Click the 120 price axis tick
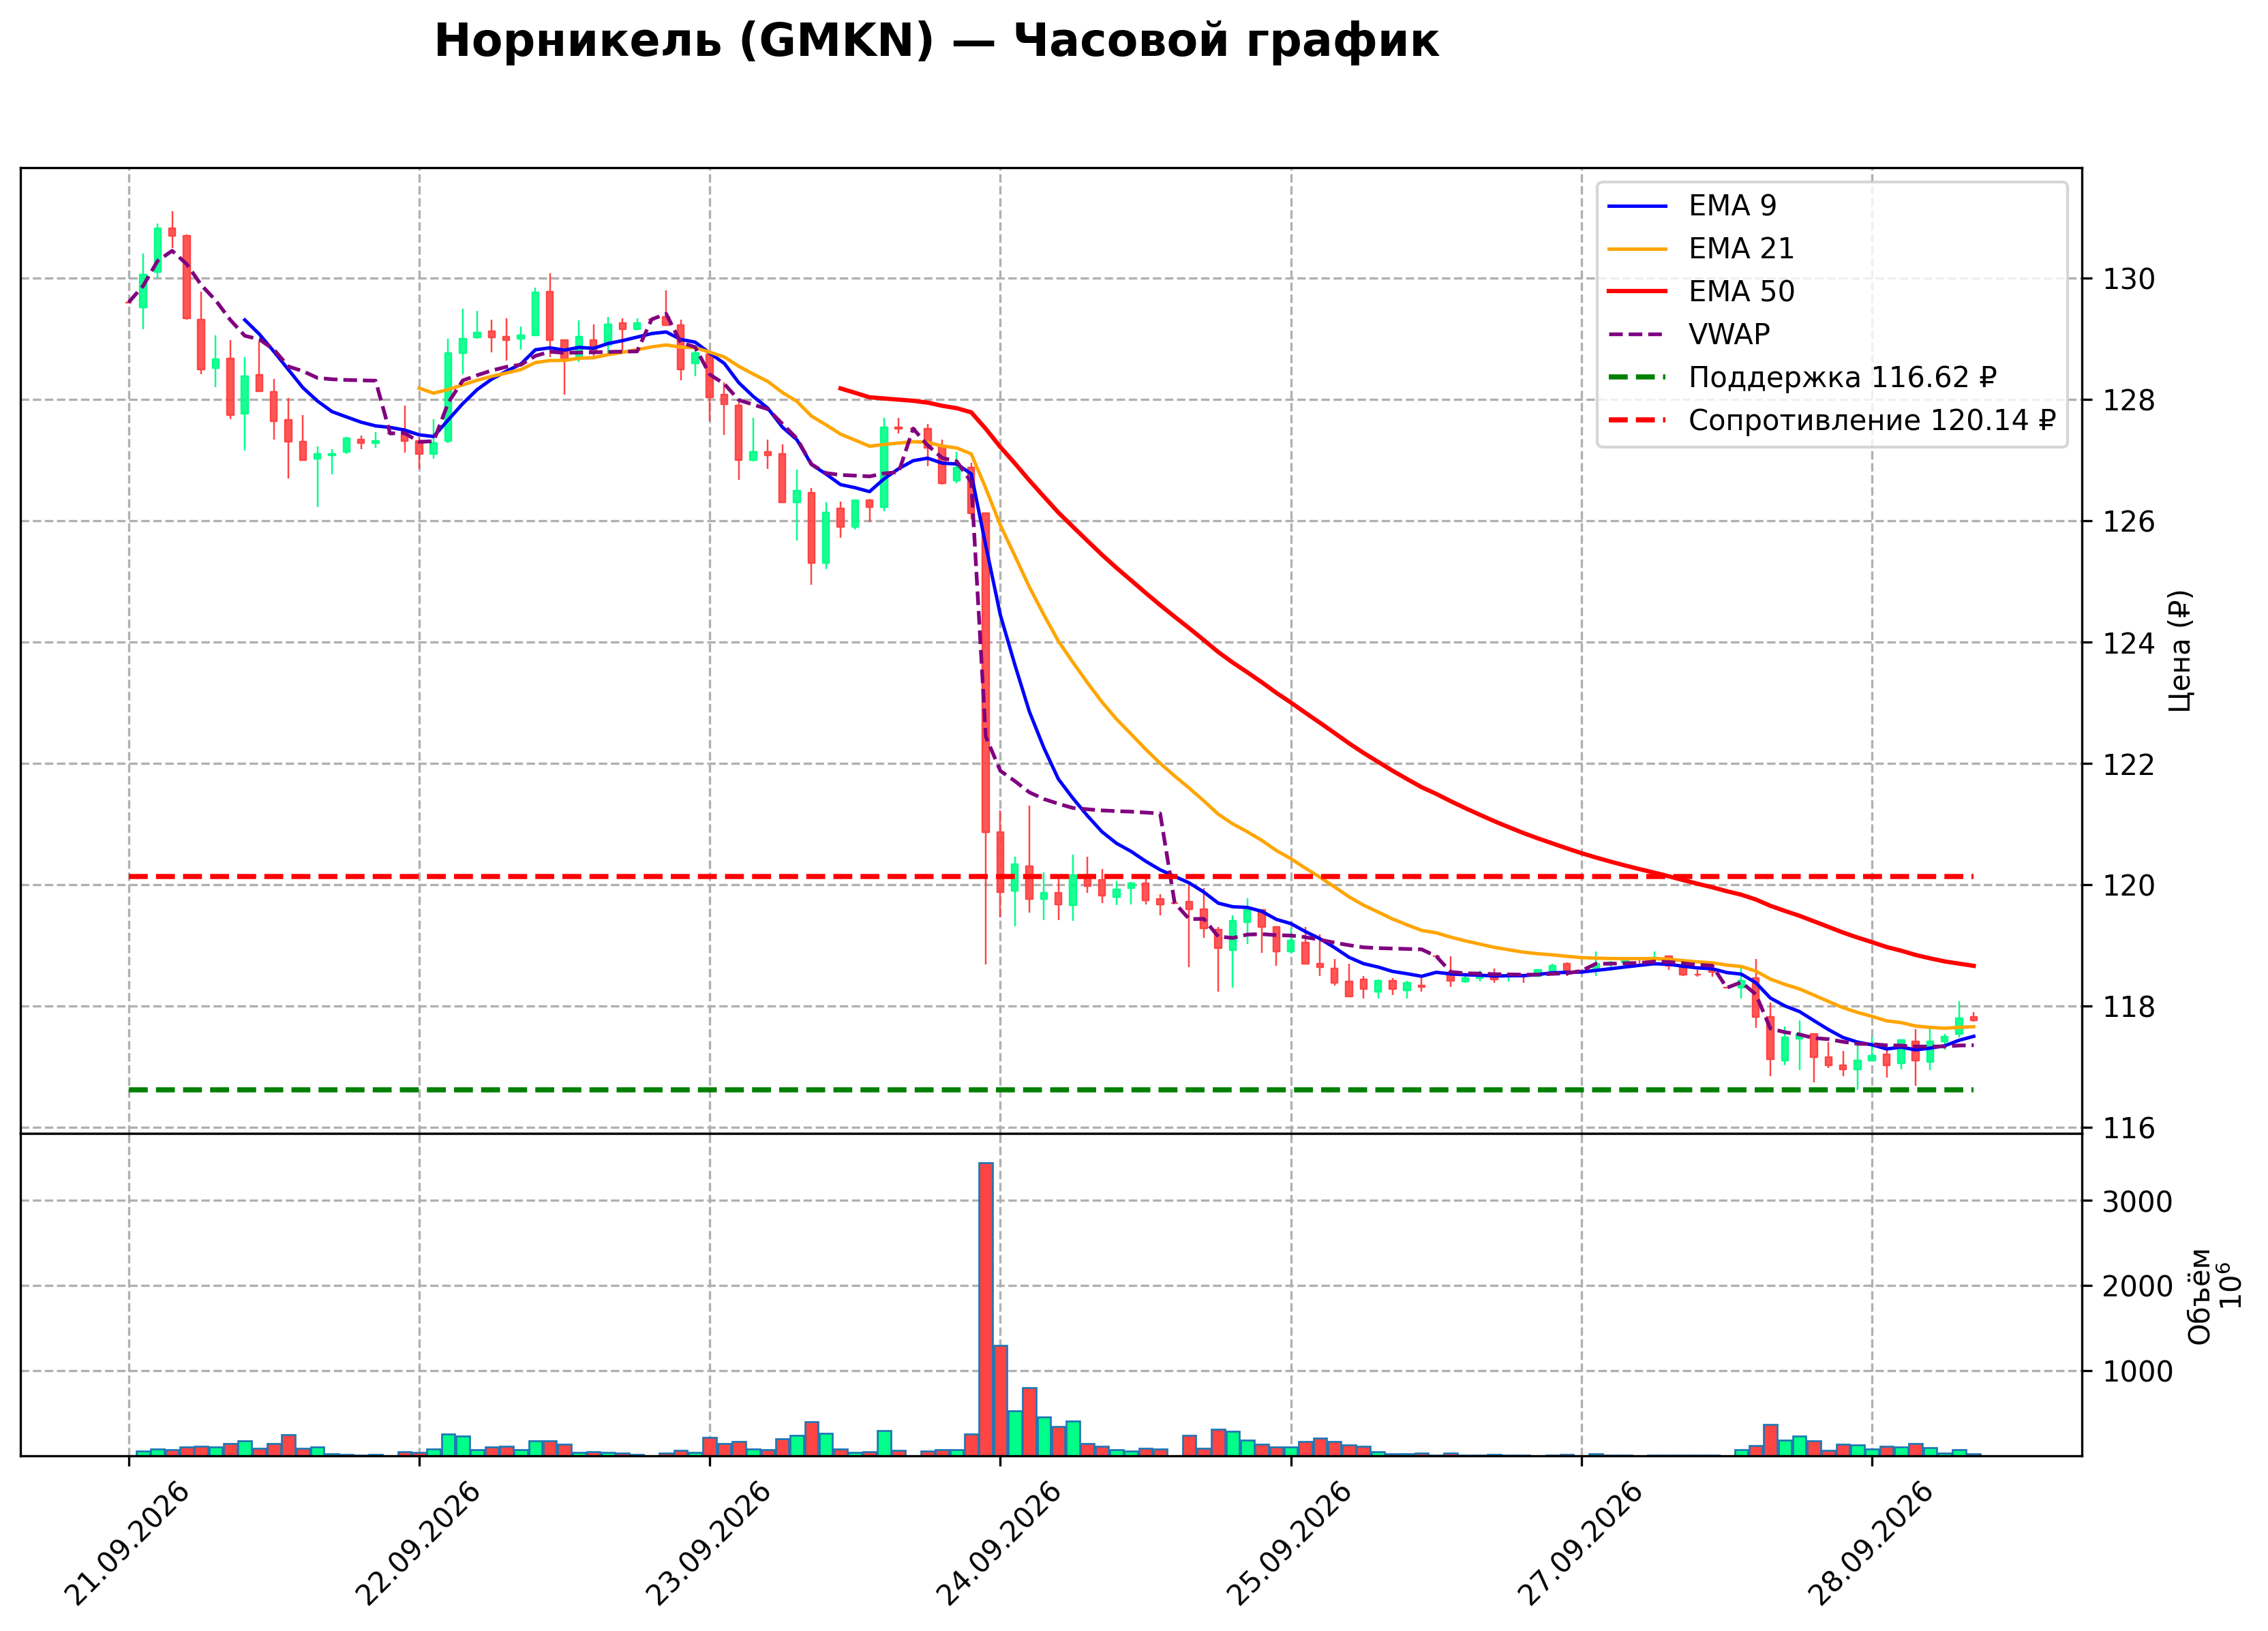 coord(2128,886)
